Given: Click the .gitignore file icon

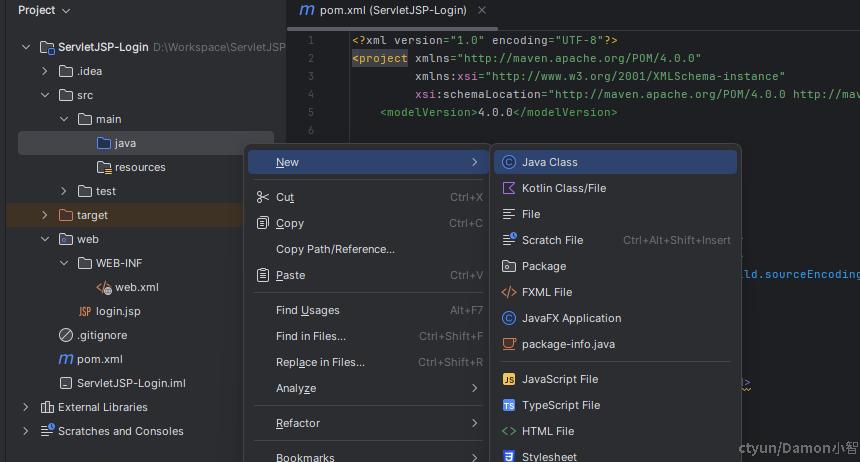Looking at the screenshot, I should click(66, 335).
